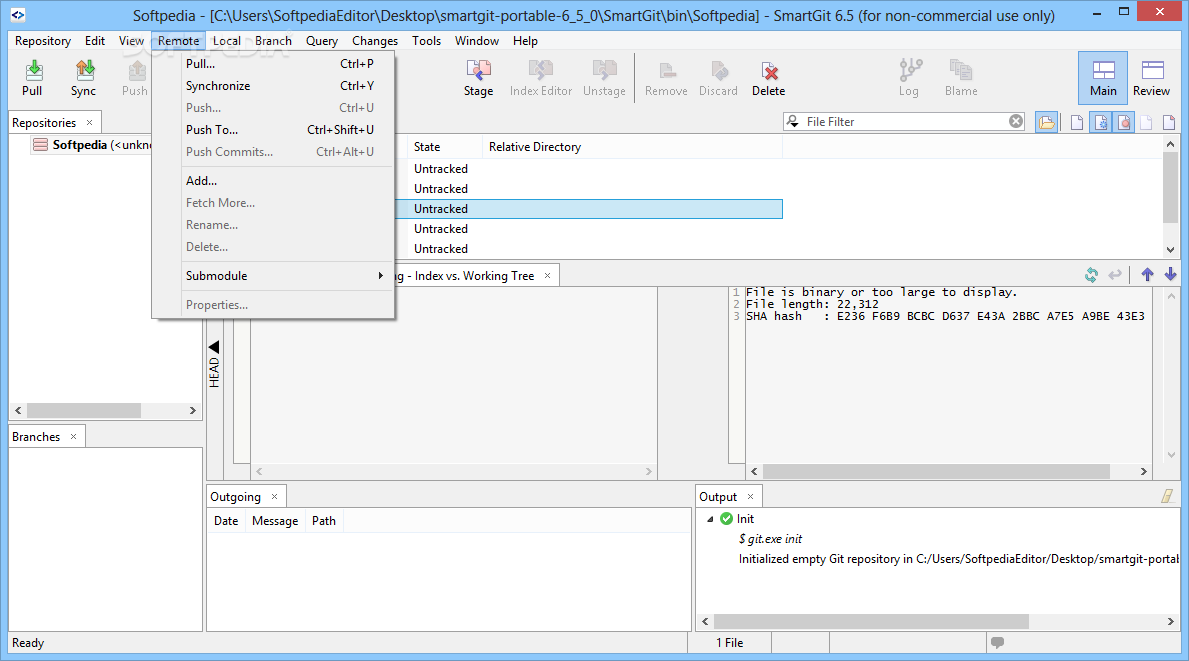Click the Message column in Outgoing
This screenshot has height=661, width=1189.
(275, 521)
